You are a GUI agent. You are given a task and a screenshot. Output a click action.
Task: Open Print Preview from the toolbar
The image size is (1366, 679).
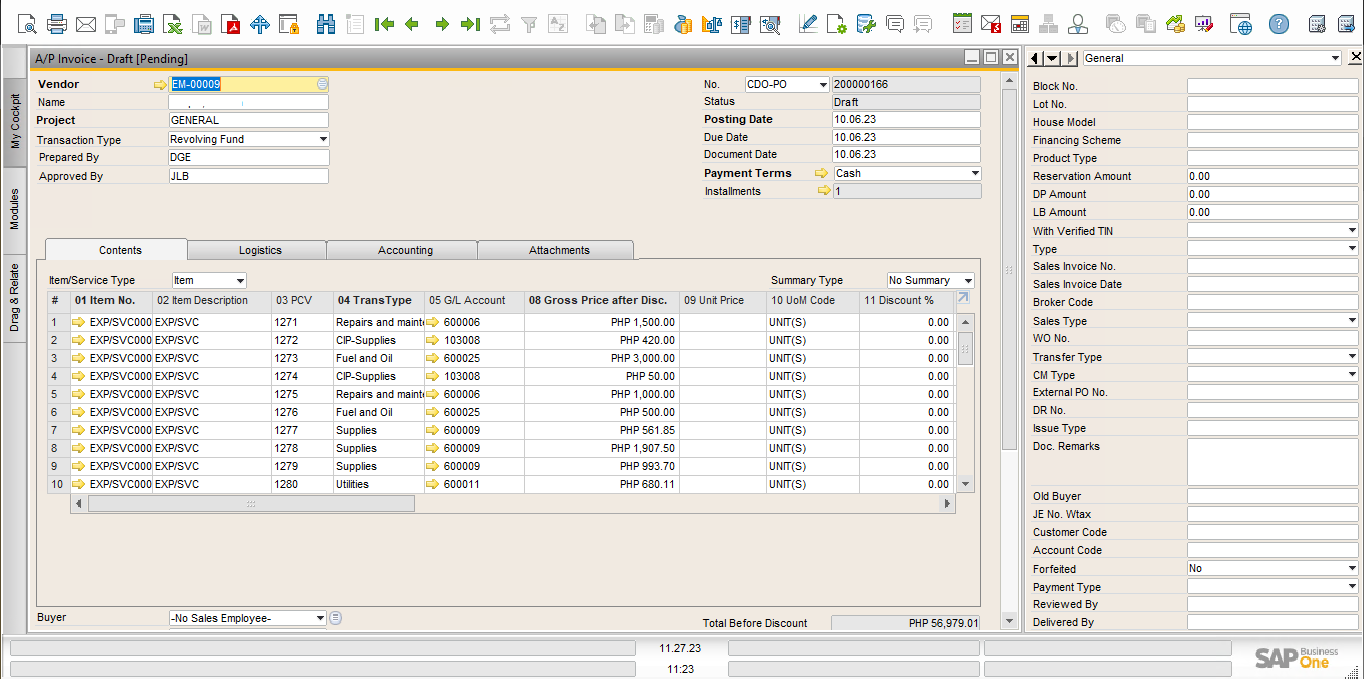[x=27, y=24]
